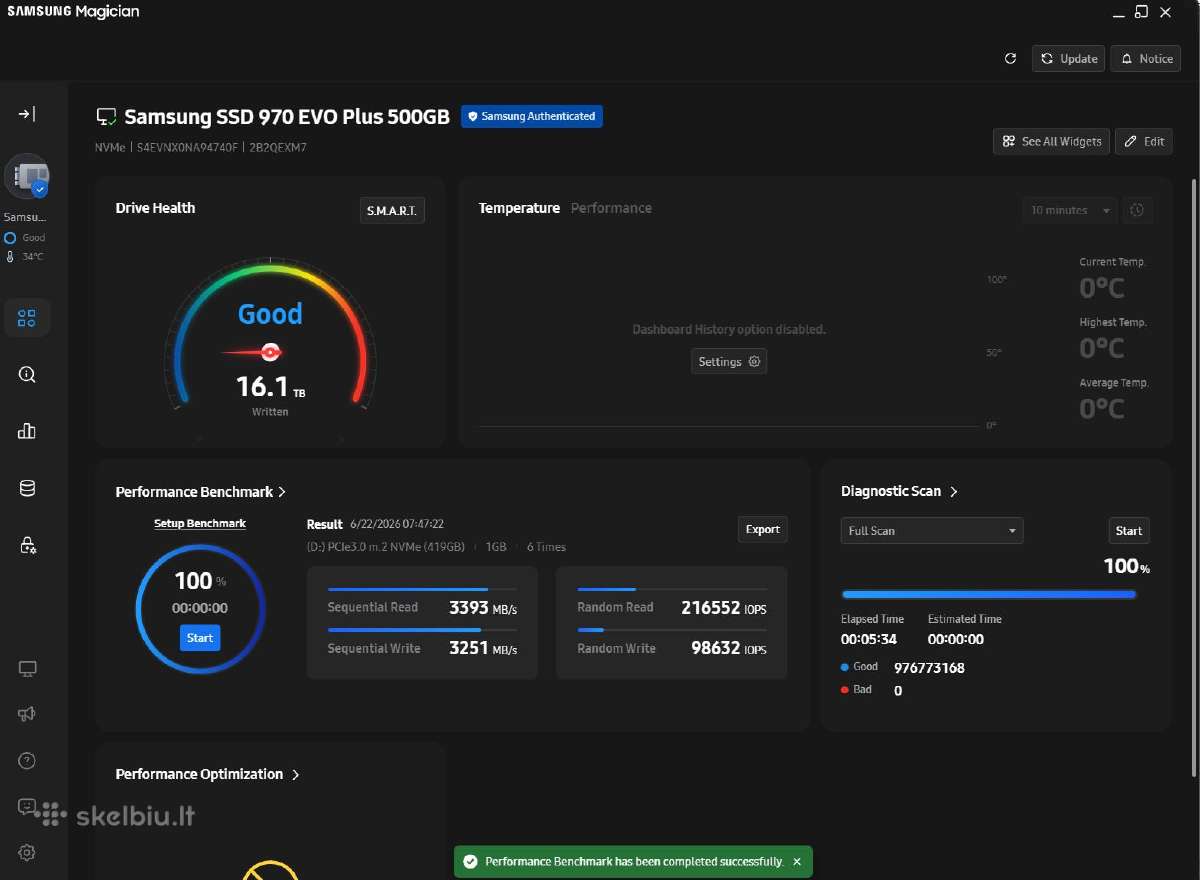Screen dimensions: 1200x880
Task: Expand the Performance Benchmark section
Action: pos(201,492)
